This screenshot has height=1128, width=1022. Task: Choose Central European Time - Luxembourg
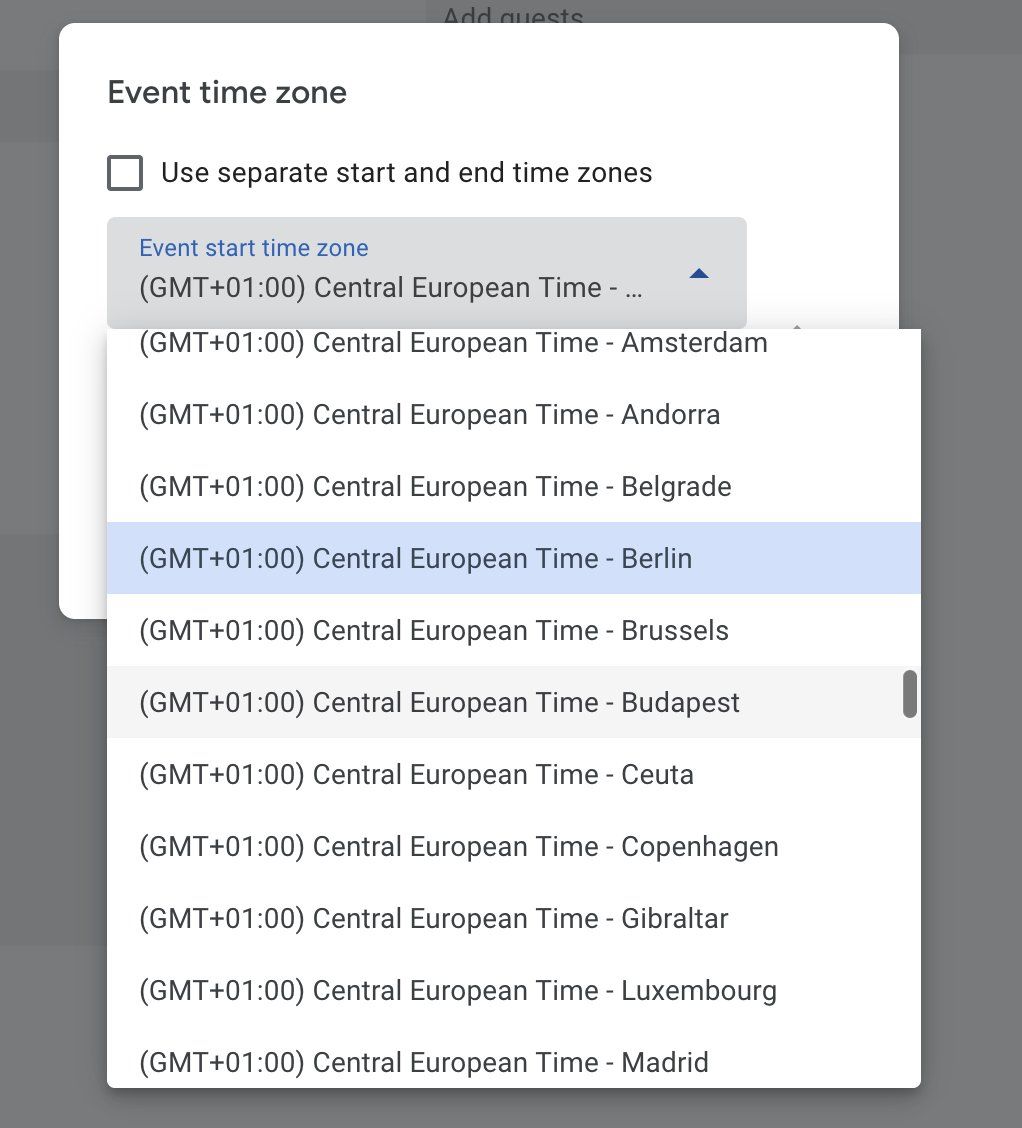(x=457, y=991)
